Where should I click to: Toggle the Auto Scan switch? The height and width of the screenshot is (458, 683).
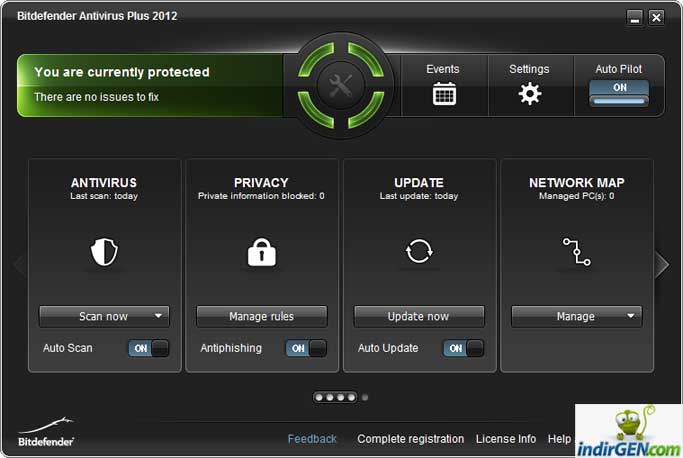[x=149, y=348]
